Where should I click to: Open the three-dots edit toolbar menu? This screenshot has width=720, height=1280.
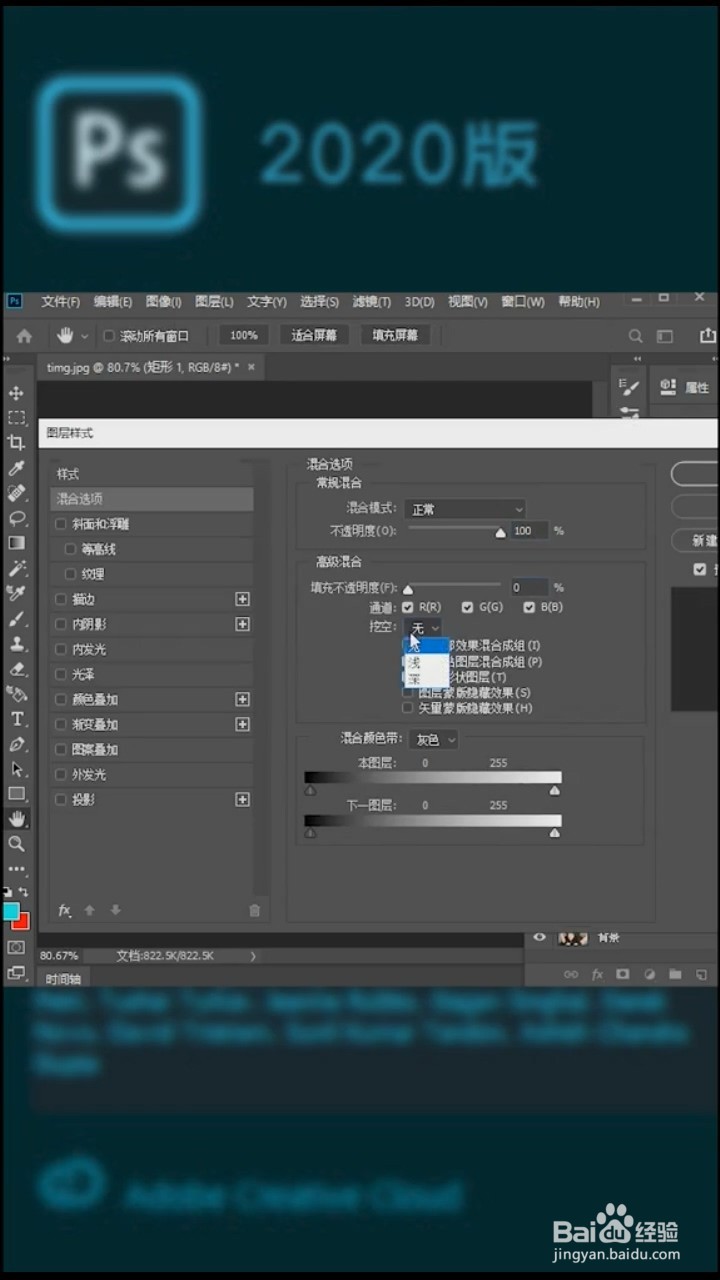coord(16,868)
